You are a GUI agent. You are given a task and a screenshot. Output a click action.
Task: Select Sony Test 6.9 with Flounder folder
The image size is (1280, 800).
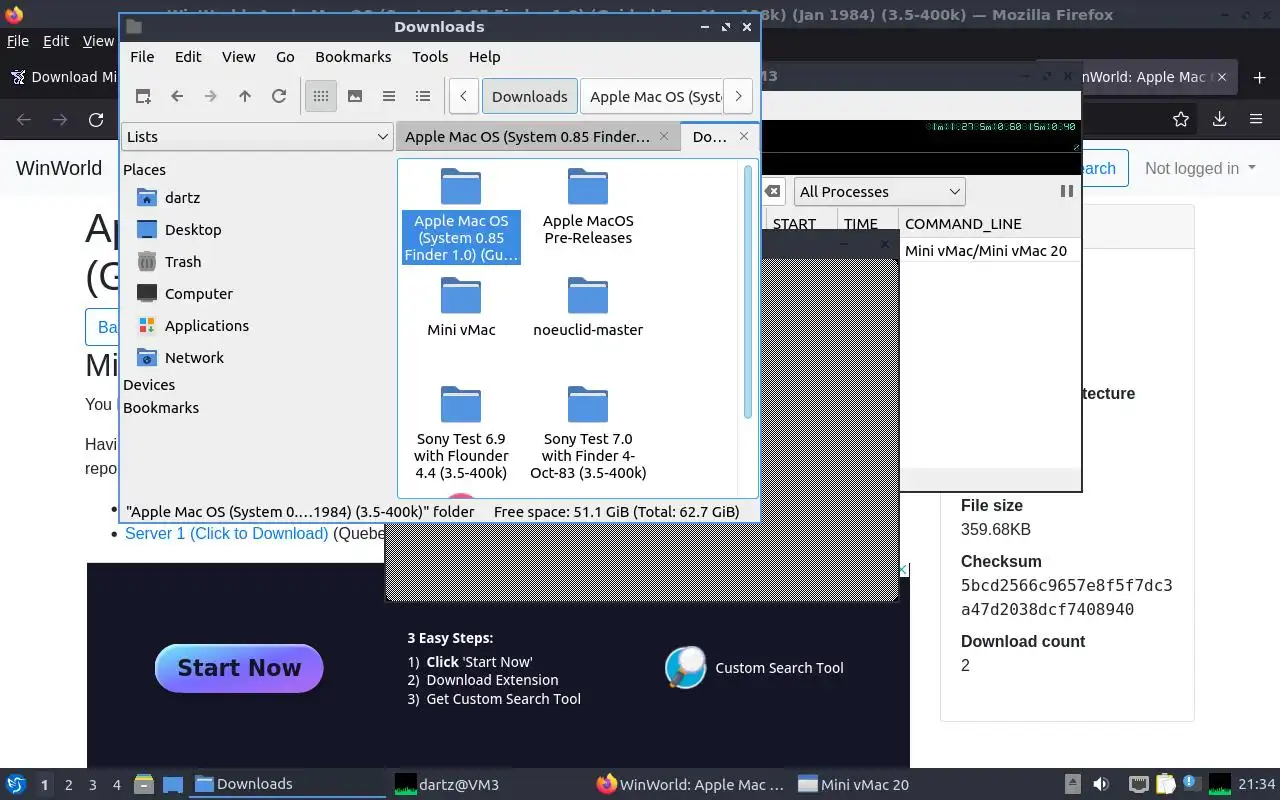tap(461, 433)
